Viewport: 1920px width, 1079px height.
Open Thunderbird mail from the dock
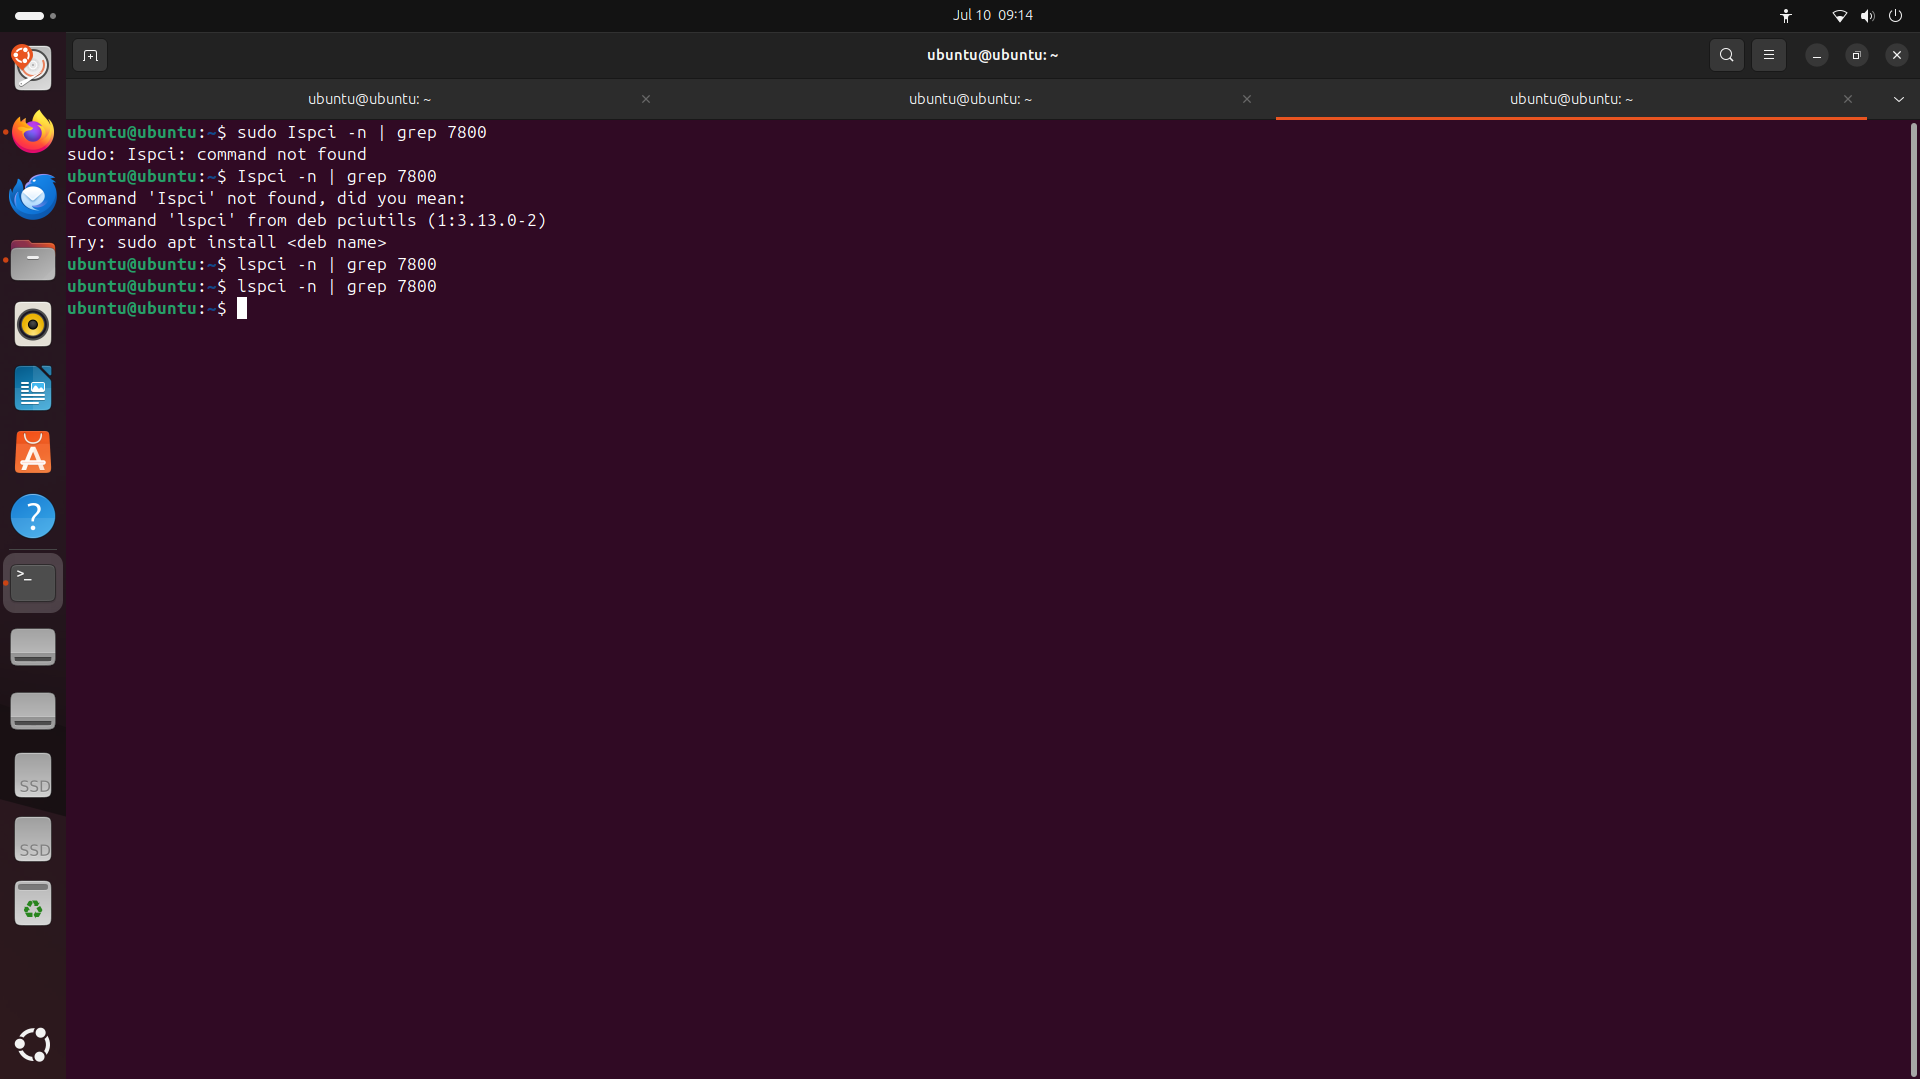click(x=33, y=197)
